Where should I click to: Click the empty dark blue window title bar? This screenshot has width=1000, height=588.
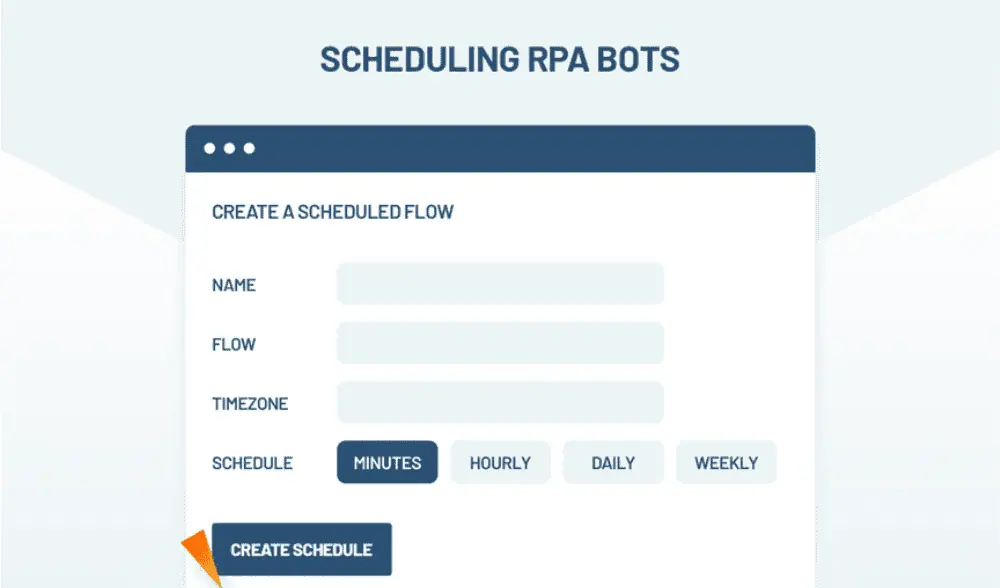530,149
